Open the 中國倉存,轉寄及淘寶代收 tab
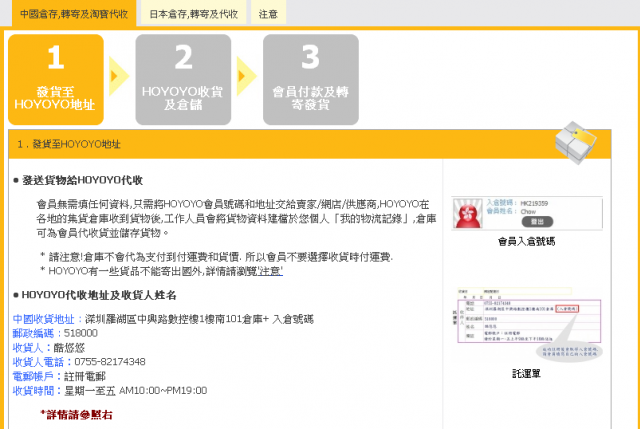Viewport: 640px width, 429px height. (x=74, y=13)
